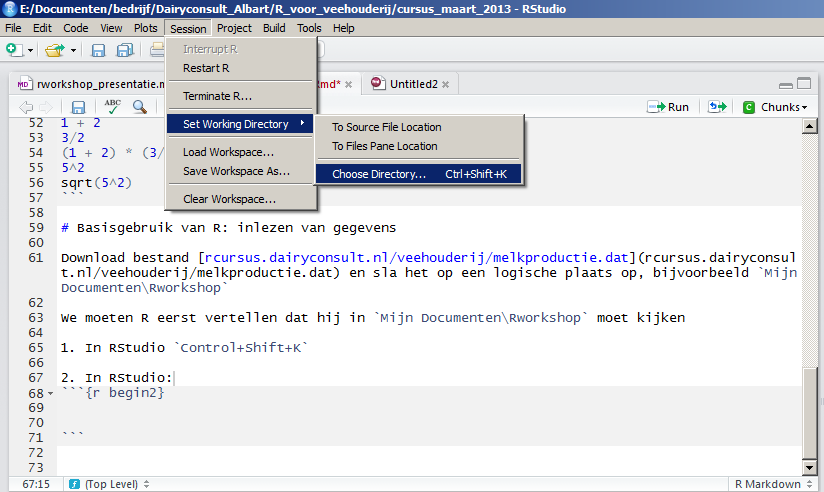Select To Source File Location
This screenshot has width=824, height=492.
[419, 127]
